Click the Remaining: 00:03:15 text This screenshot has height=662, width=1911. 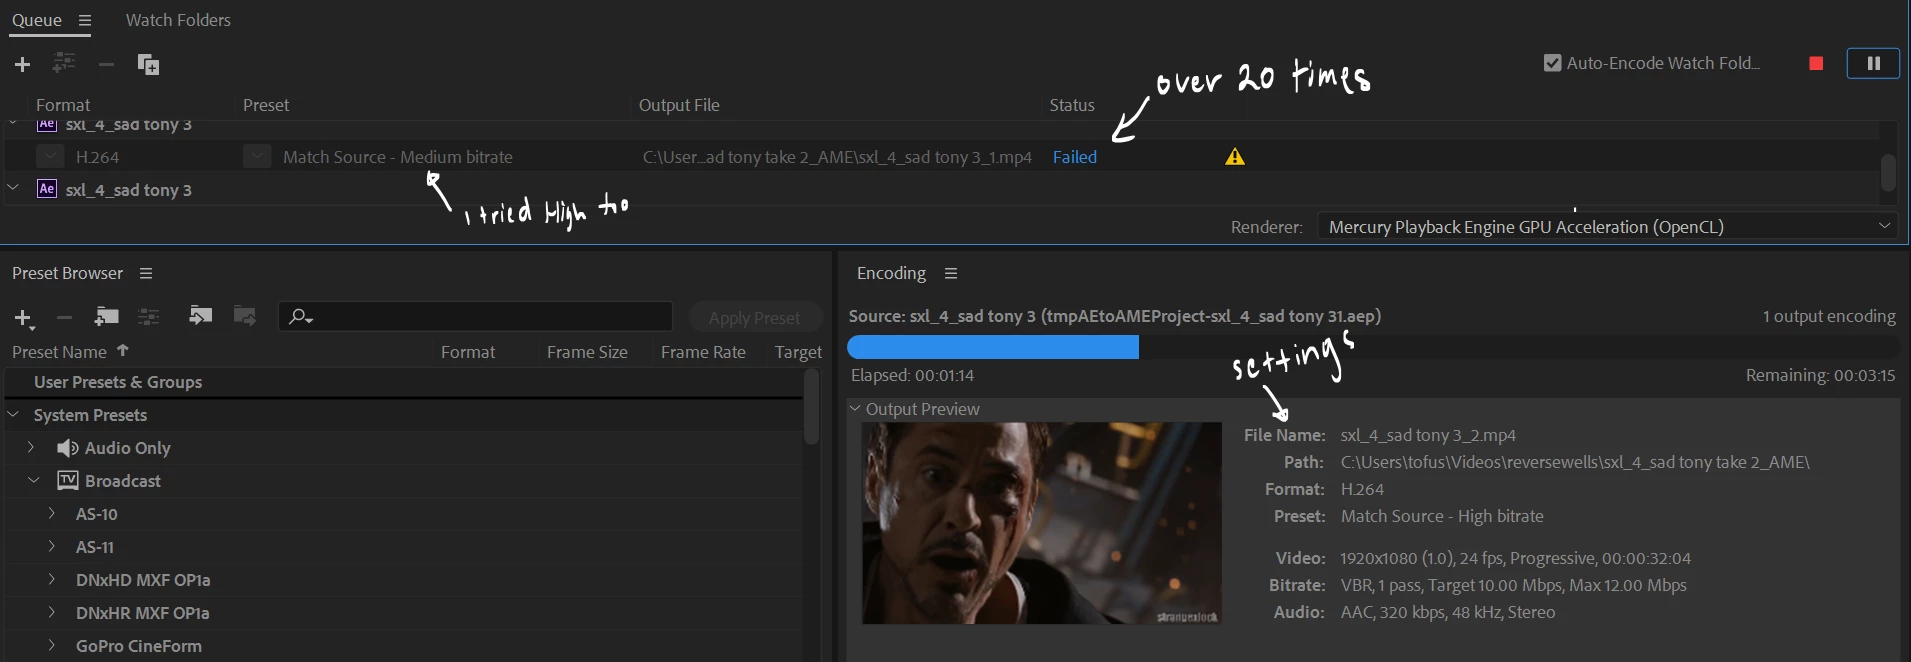click(x=1820, y=375)
